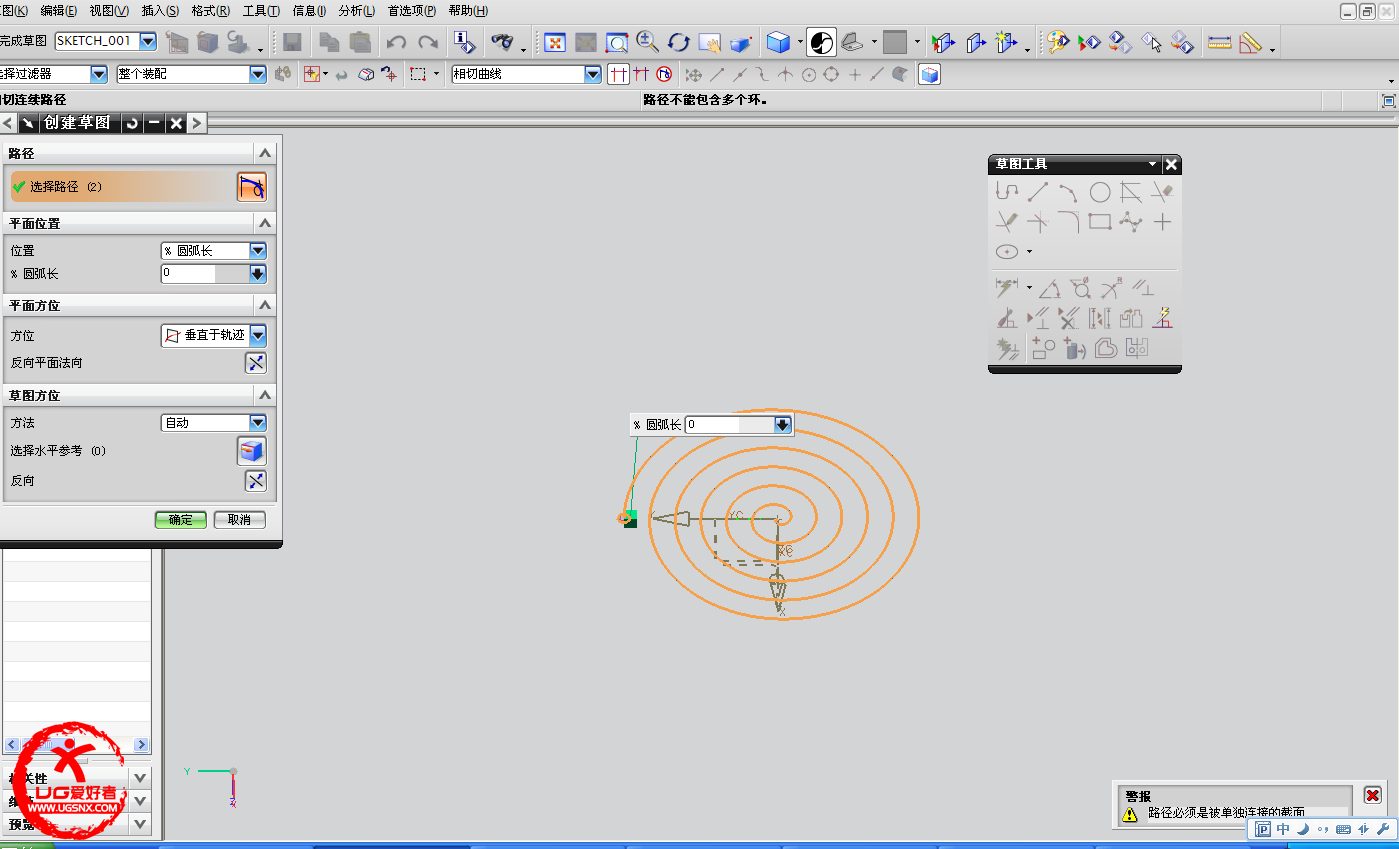The width and height of the screenshot is (1399, 849).
Task: Open the 插入(S) menu
Action: click(x=160, y=11)
